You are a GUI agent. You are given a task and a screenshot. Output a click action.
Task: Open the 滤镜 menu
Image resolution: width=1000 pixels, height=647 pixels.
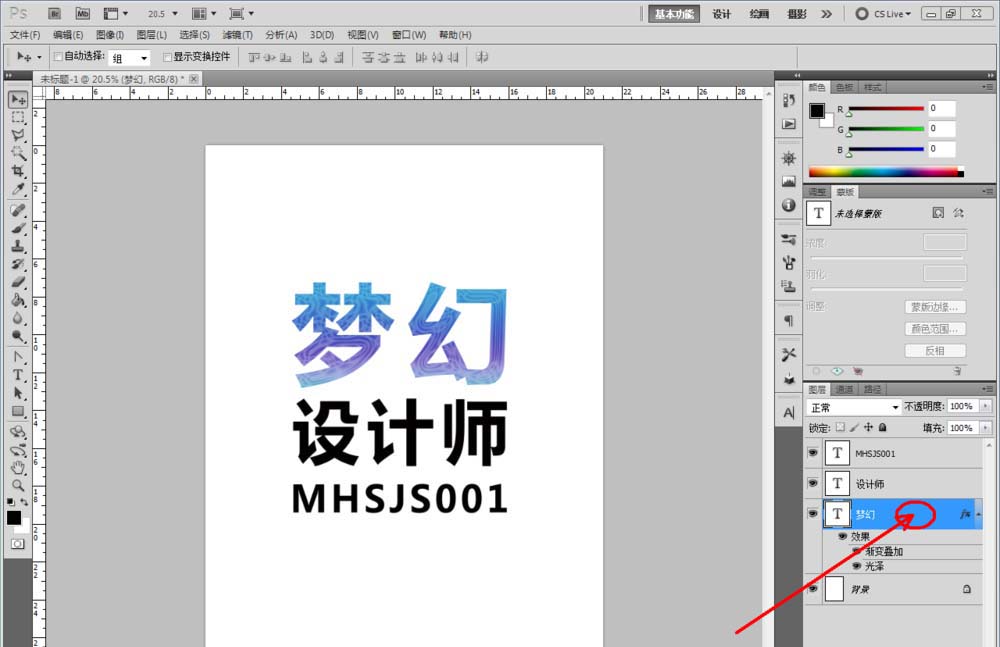(x=237, y=34)
